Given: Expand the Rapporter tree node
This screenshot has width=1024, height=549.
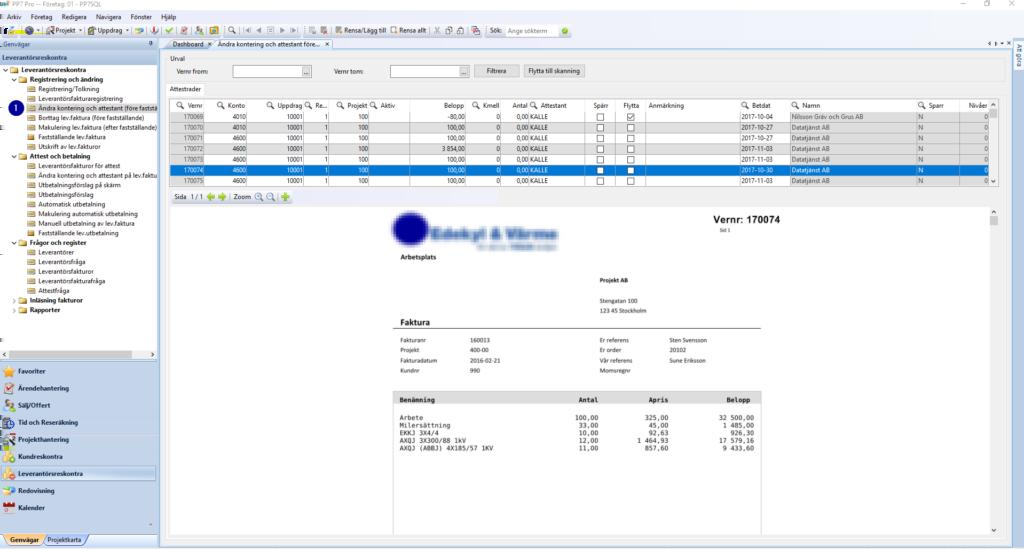Looking at the screenshot, I should pyautogui.click(x=14, y=310).
